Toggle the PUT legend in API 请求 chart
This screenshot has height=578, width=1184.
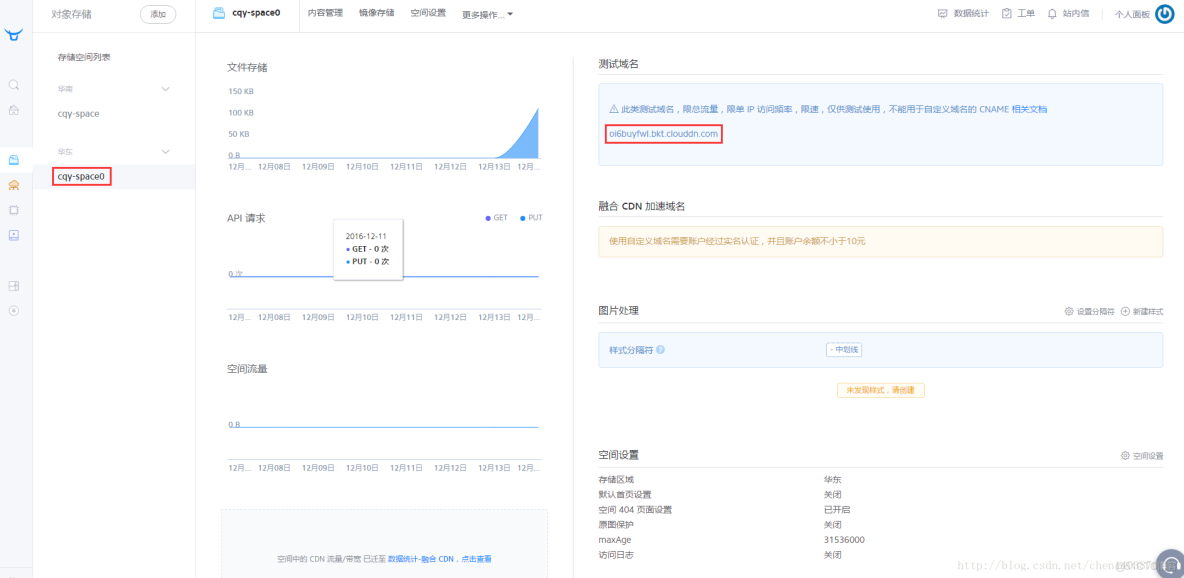530,217
